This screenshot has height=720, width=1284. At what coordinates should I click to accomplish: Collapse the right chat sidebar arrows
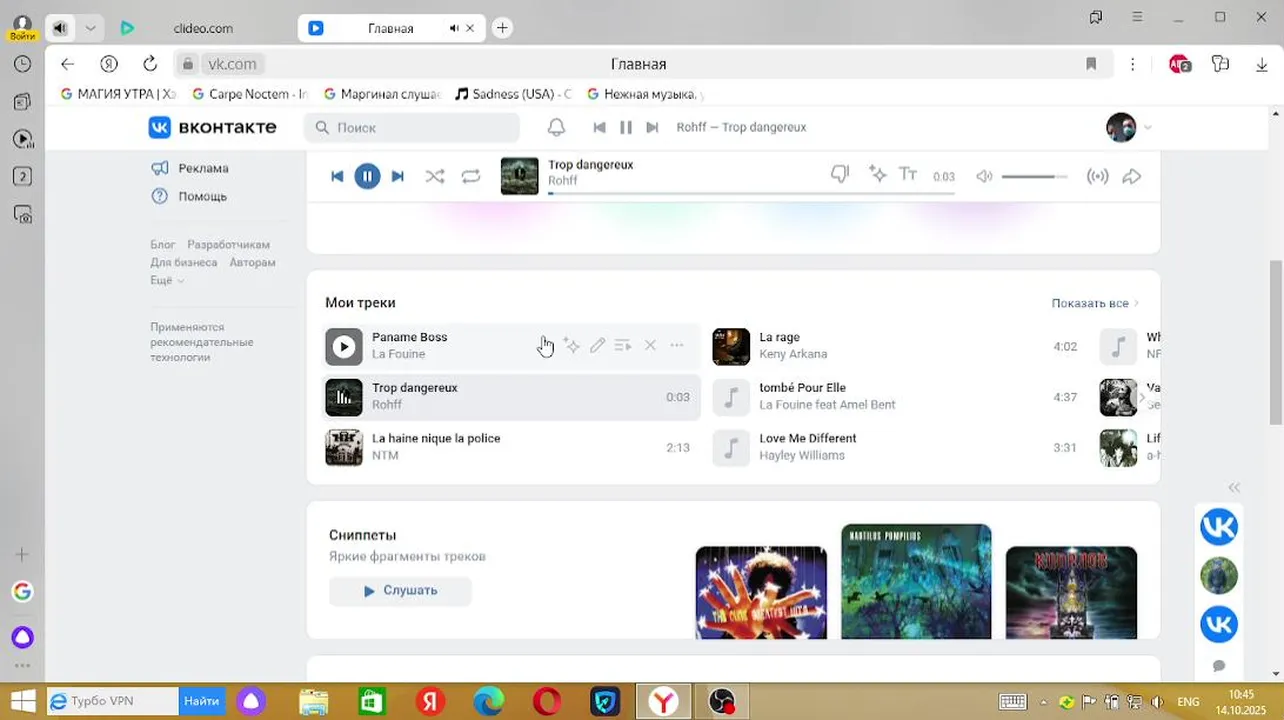pyautogui.click(x=1234, y=488)
